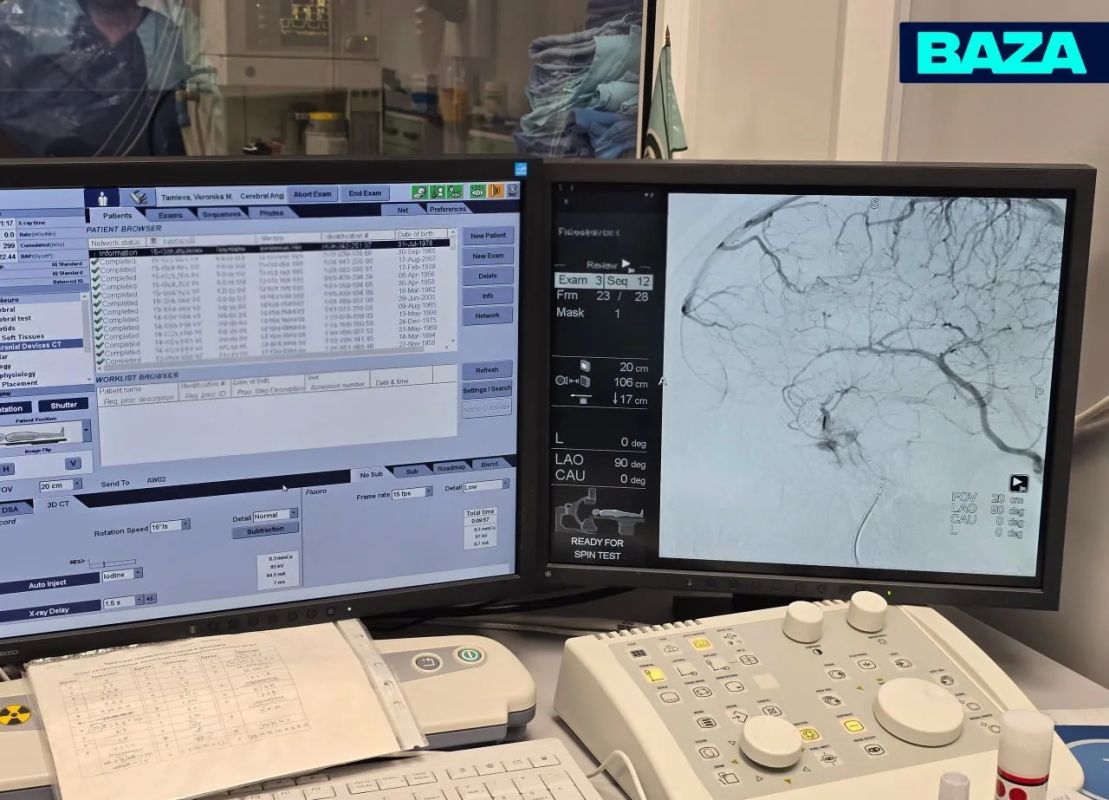Viewport: 1109px width, 800px height.
Task: Toggle the V image flip button
Action: 74,464
